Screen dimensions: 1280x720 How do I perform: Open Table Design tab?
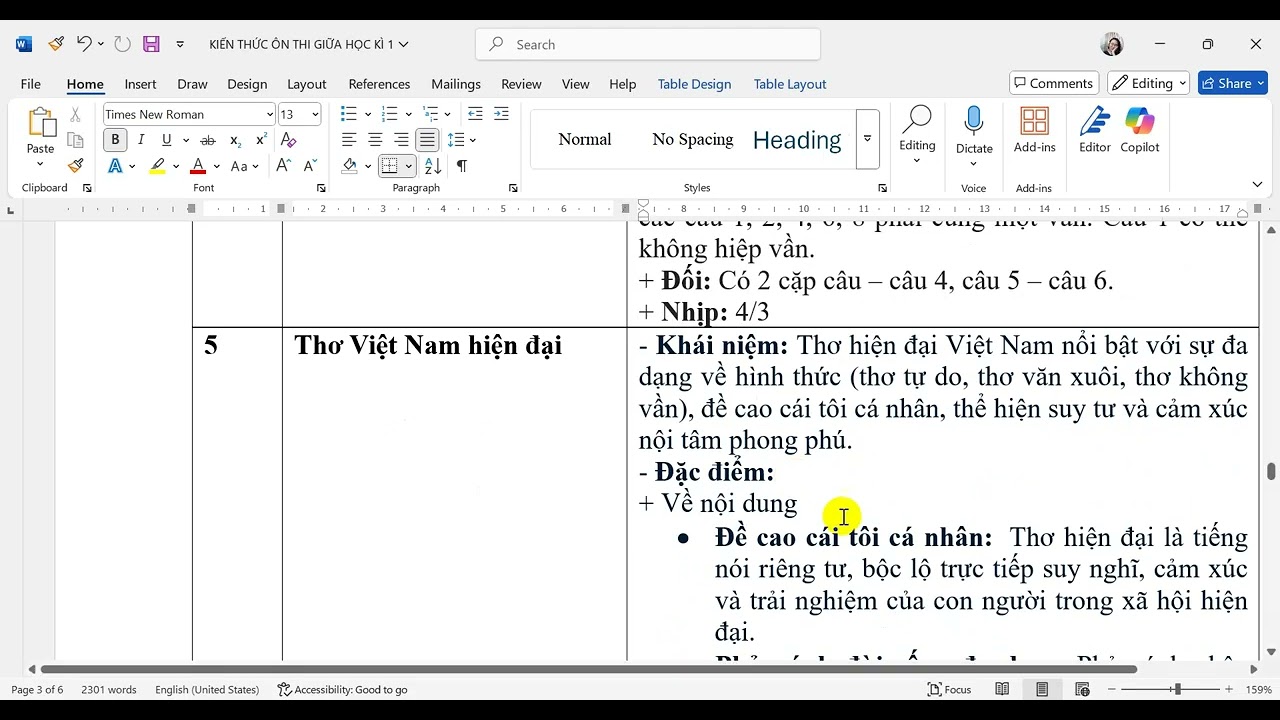(x=694, y=84)
